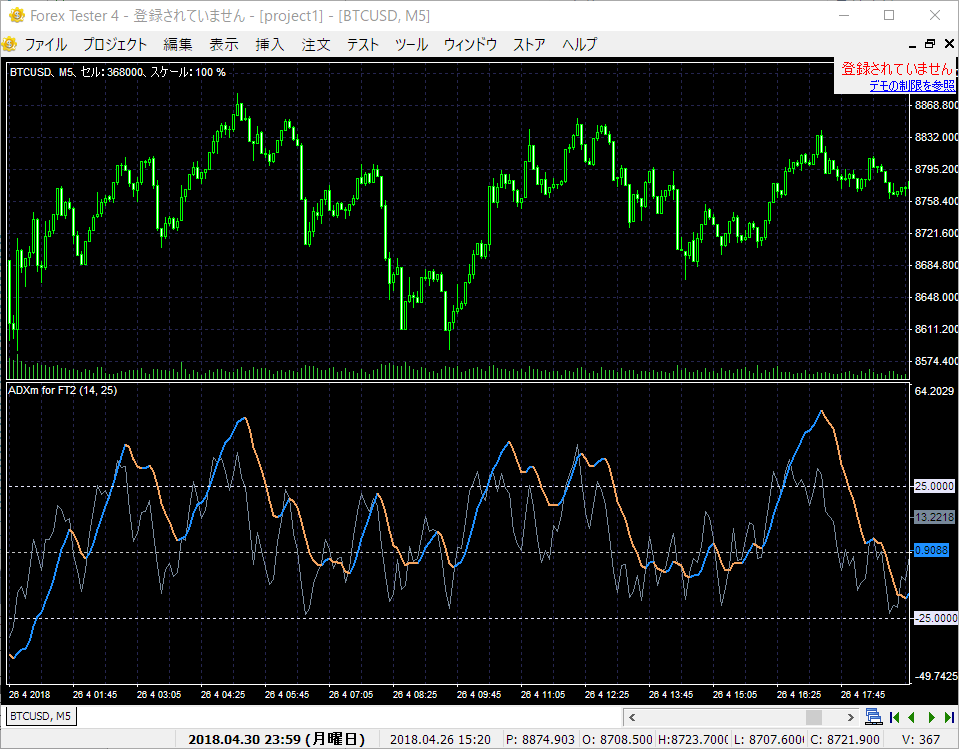Viewport: 959px width, 749px height.
Task: Click the cascaded windows list icon
Action: point(873,717)
